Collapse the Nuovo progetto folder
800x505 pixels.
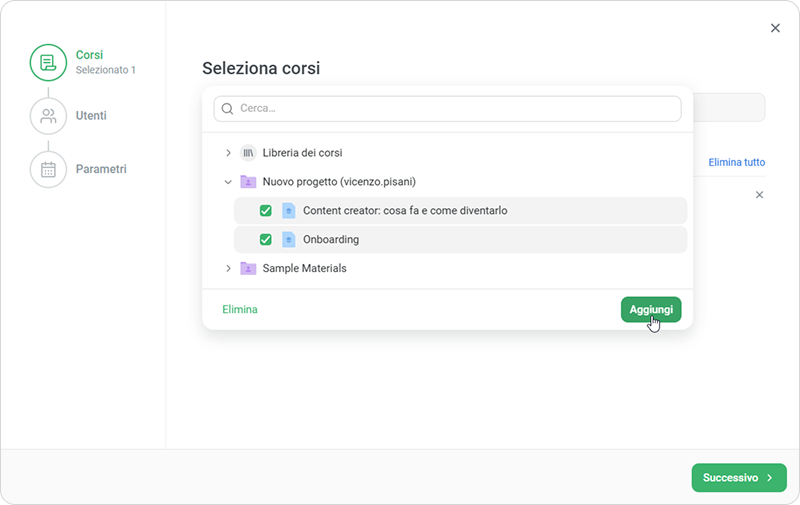228,182
